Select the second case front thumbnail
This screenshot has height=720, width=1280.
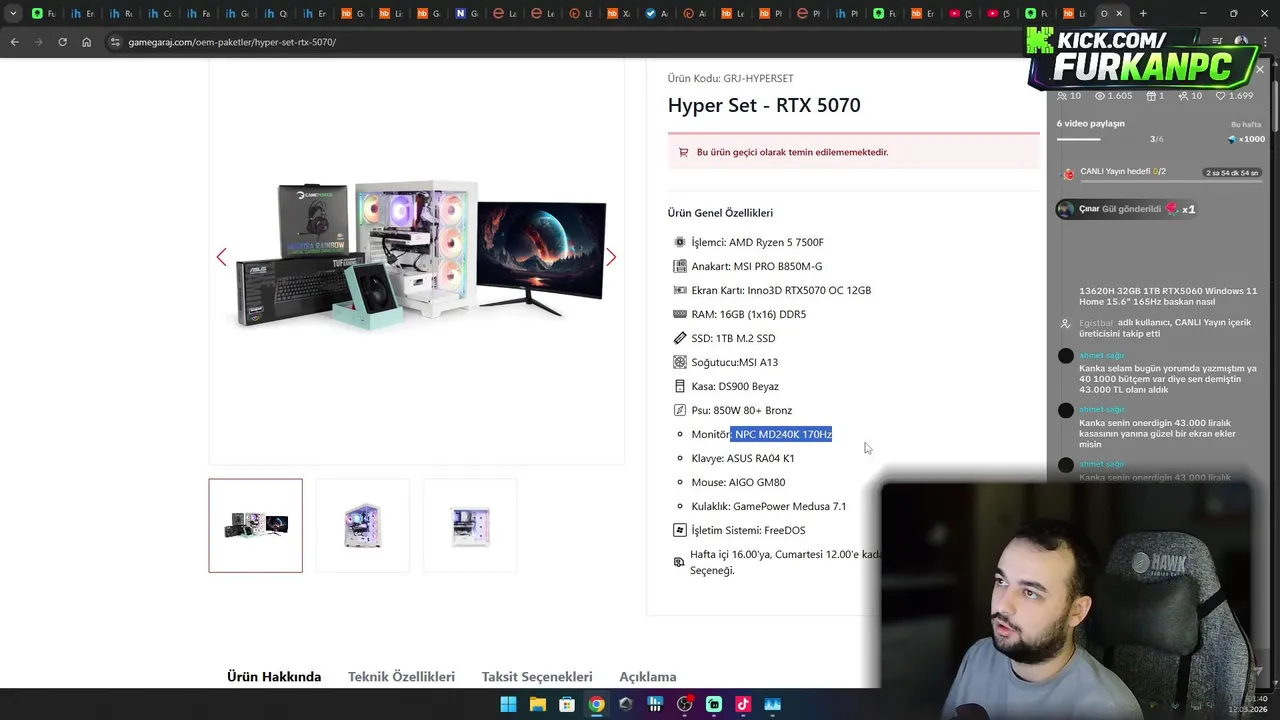click(x=362, y=525)
